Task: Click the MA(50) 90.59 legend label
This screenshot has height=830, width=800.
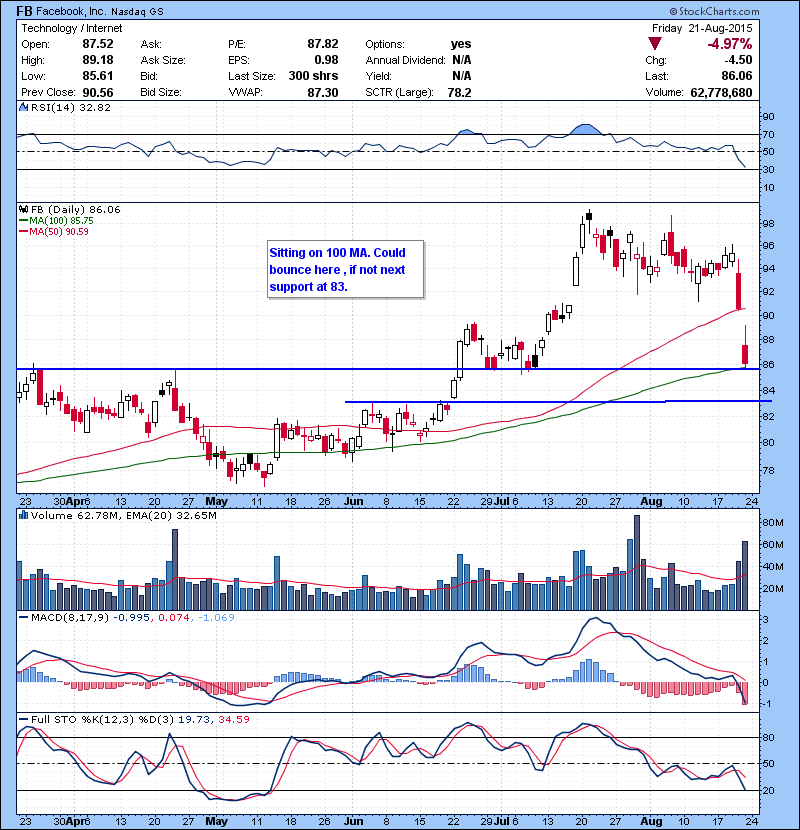Action: coord(59,232)
